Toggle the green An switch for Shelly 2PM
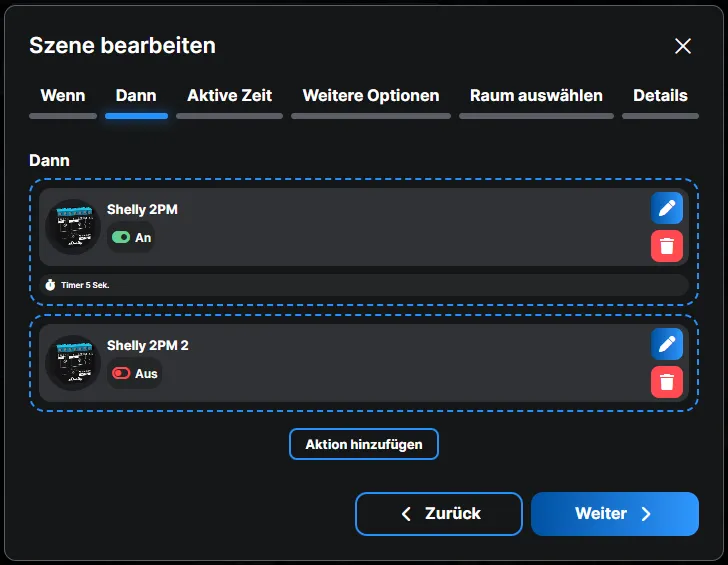 (x=121, y=238)
